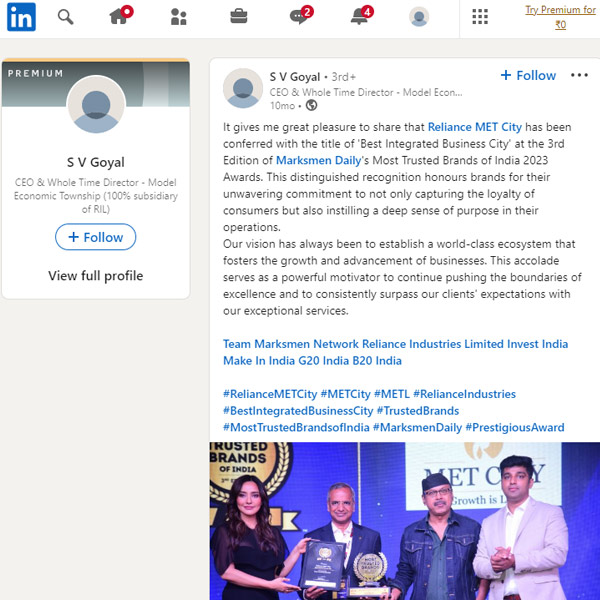The image size is (600, 600).
Task: Follow S V Goyal from sidebar card
Action: click(96, 237)
